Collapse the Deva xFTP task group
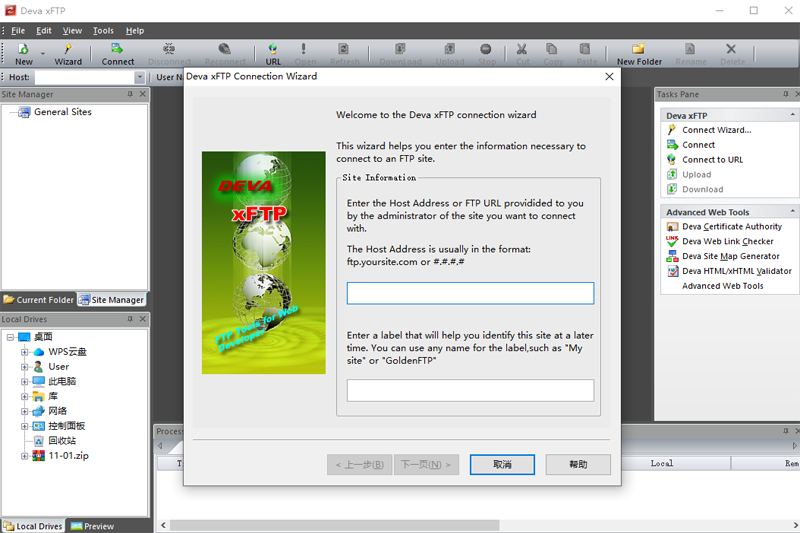This screenshot has width=800, height=533. pyautogui.click(x=792, y=115)
